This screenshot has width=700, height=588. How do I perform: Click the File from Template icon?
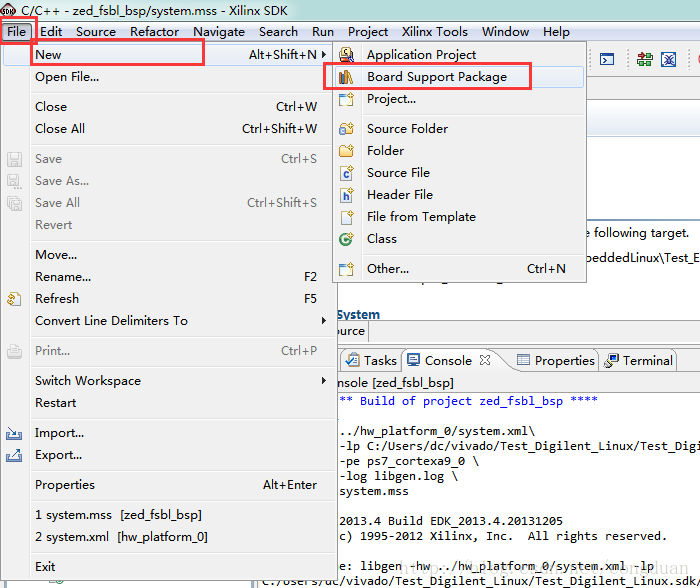coord(347,217)
